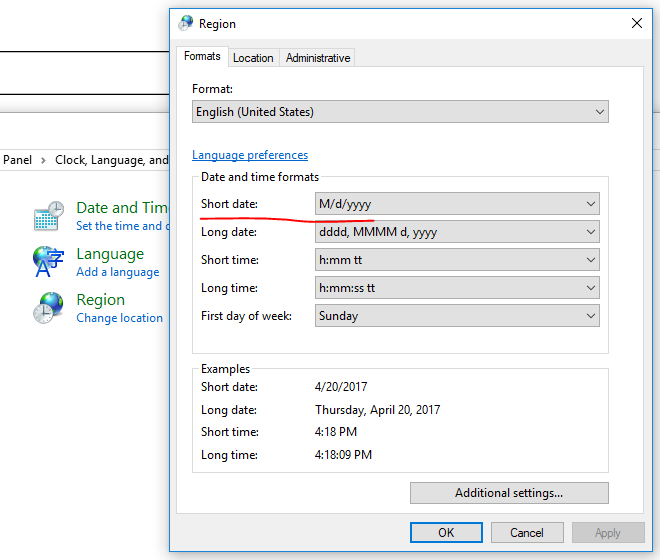Switch to the Location tab

(x=253, y=58)
